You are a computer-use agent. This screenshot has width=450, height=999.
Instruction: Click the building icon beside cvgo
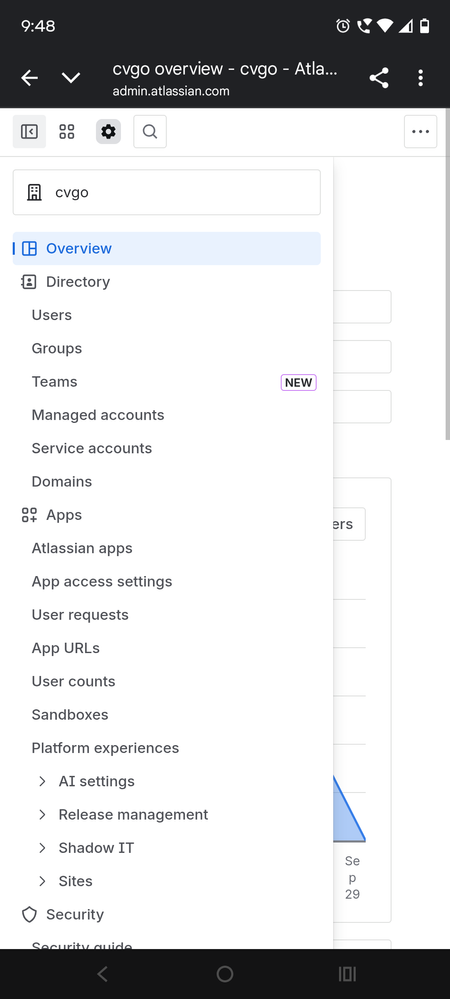(x=34, y=192)
